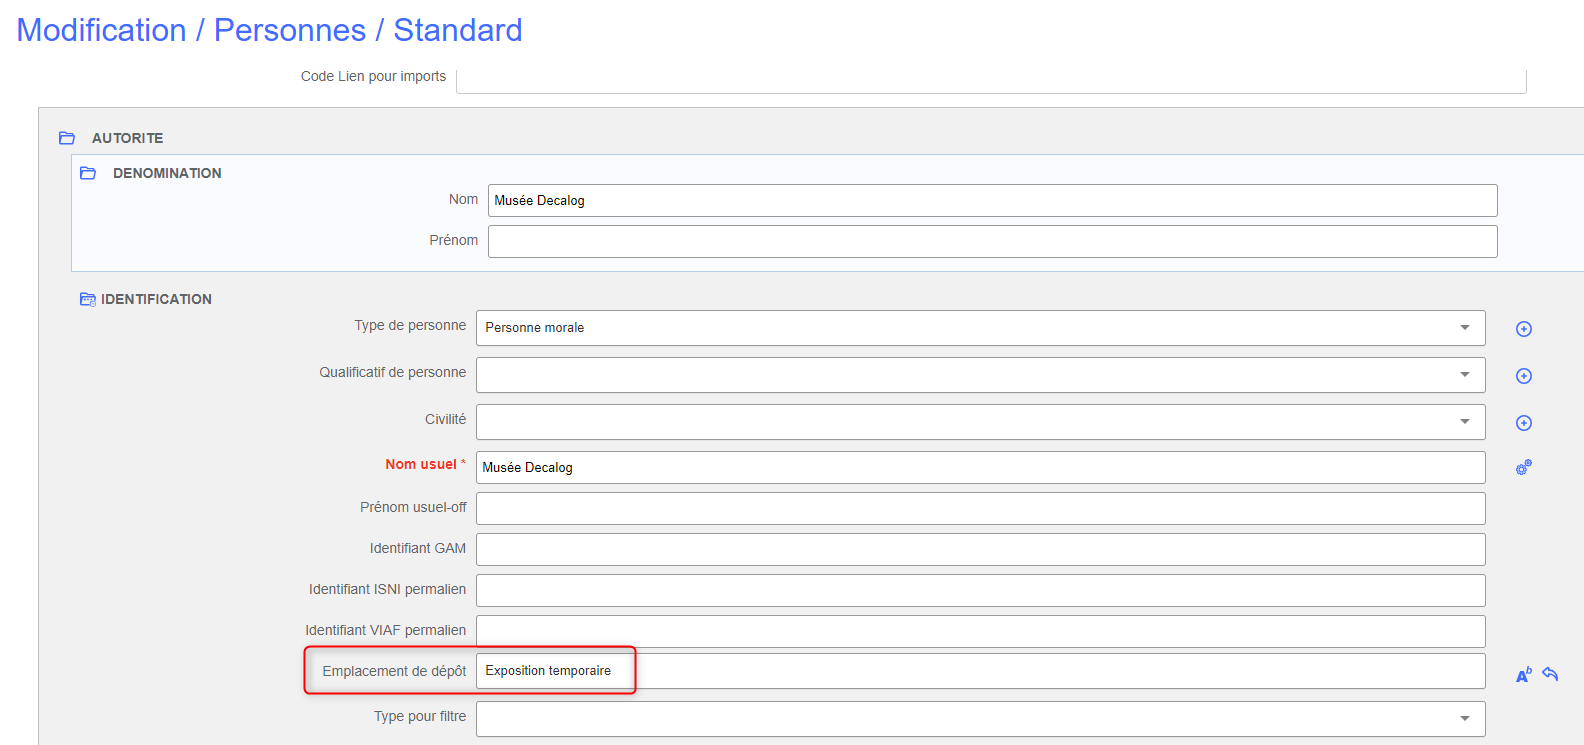The height and width of the screenshot is (745, 1584).
Task: Click the Ab text icon beside Emplacement de dépôt
Action: pyautogui.click(x=1523, y=675)
